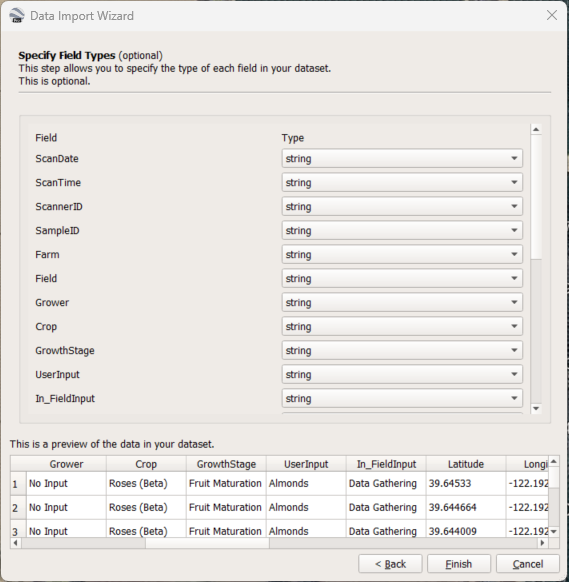Click the preview table scroll-left arrow

(16, 543)
